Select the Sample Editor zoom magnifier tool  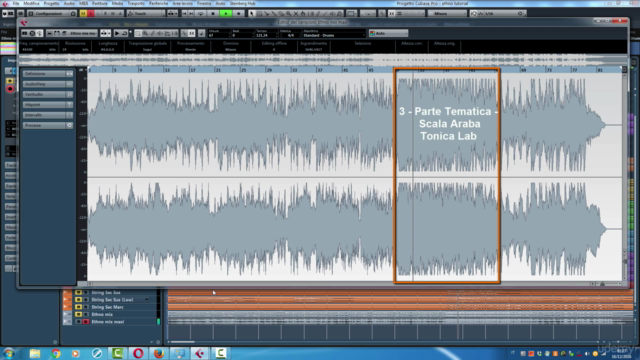click(145, 33)
